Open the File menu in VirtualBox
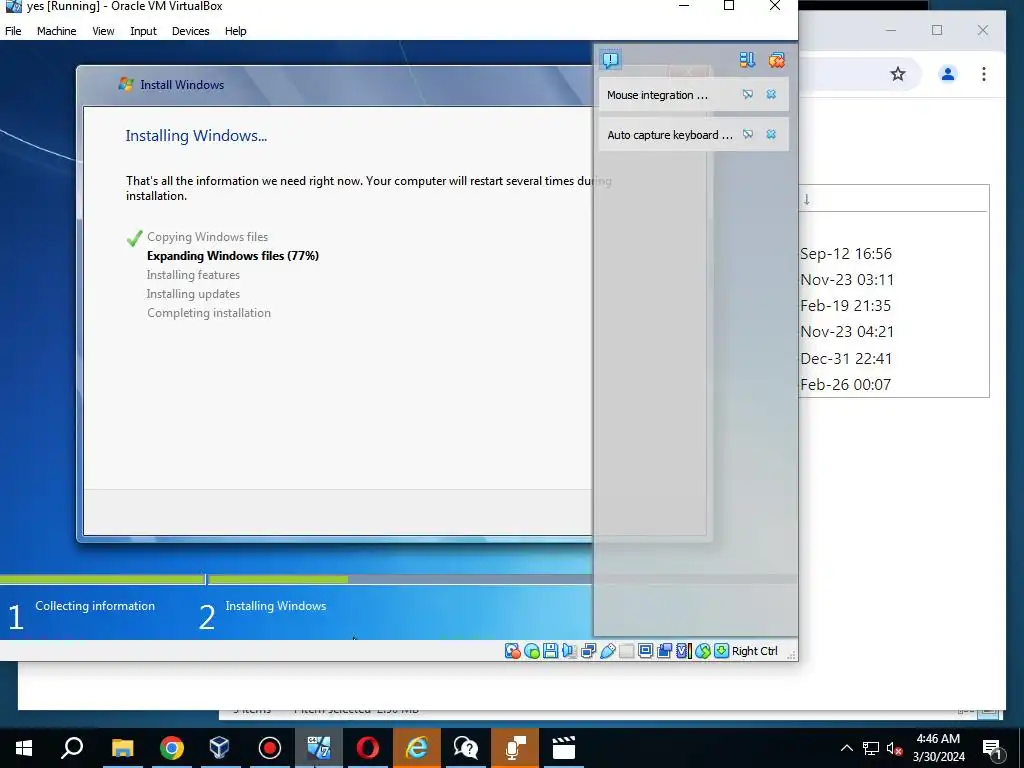 click(x=13, y=31)
